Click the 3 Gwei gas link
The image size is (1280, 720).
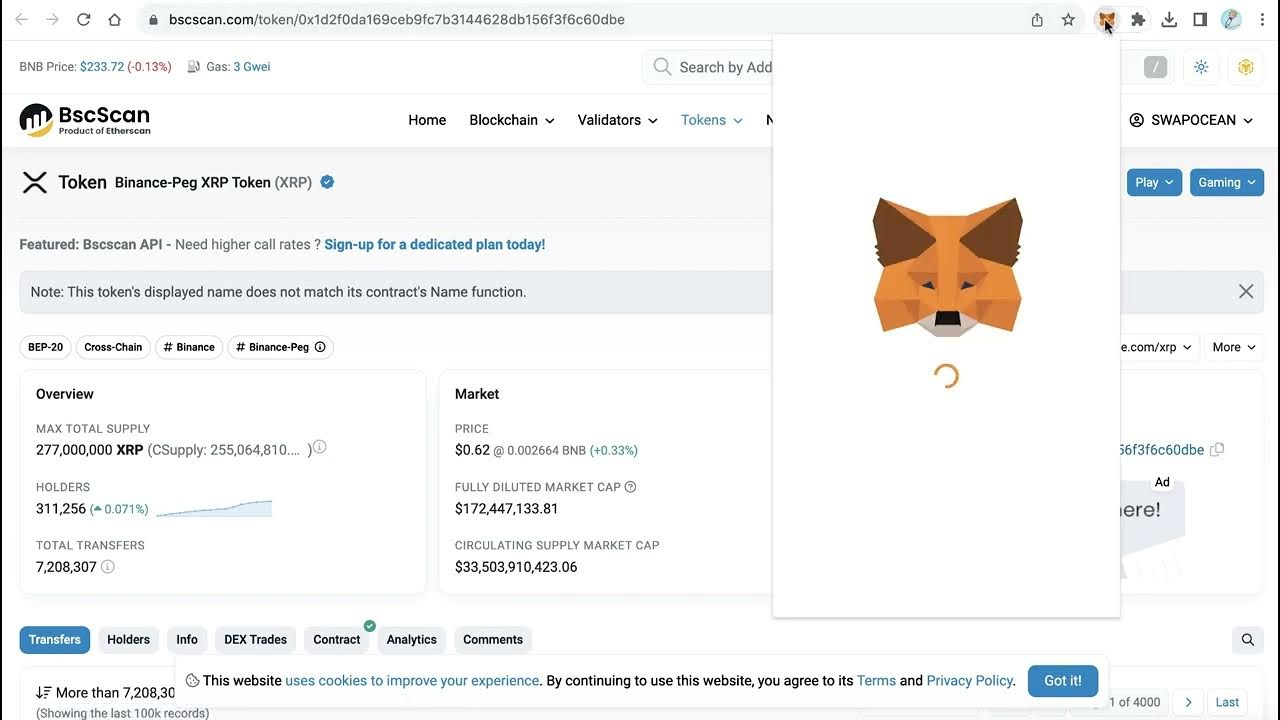tap(252, 67)
